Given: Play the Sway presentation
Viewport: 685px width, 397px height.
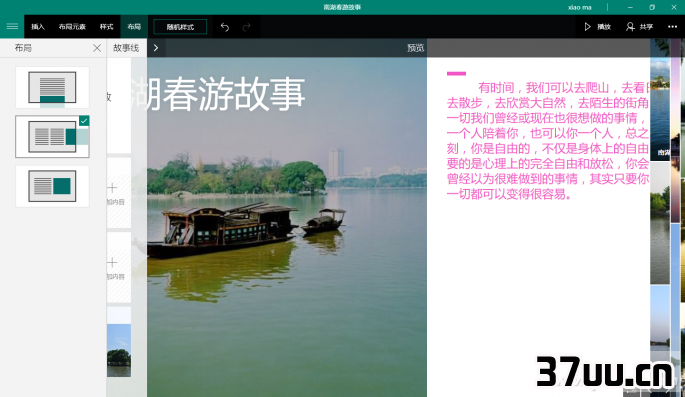Looking at the screenshot, I should point(597,27).
